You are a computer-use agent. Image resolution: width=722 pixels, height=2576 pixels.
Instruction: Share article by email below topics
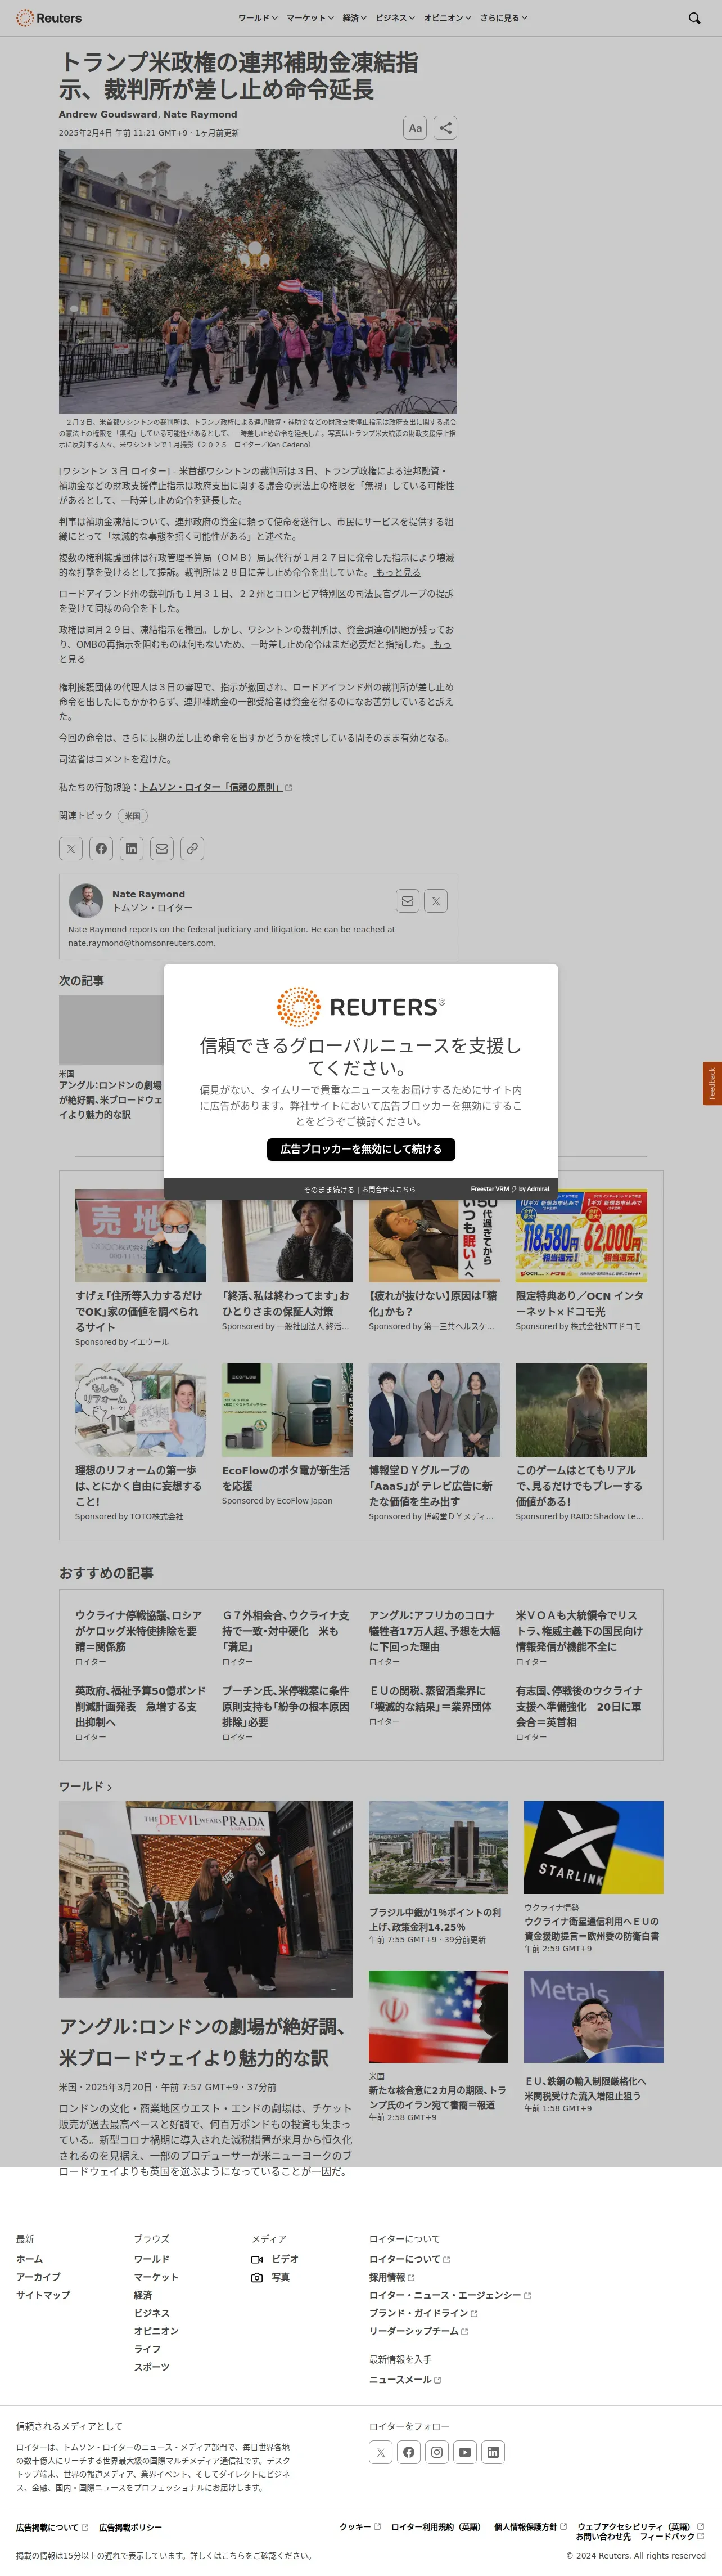[162, 849]
